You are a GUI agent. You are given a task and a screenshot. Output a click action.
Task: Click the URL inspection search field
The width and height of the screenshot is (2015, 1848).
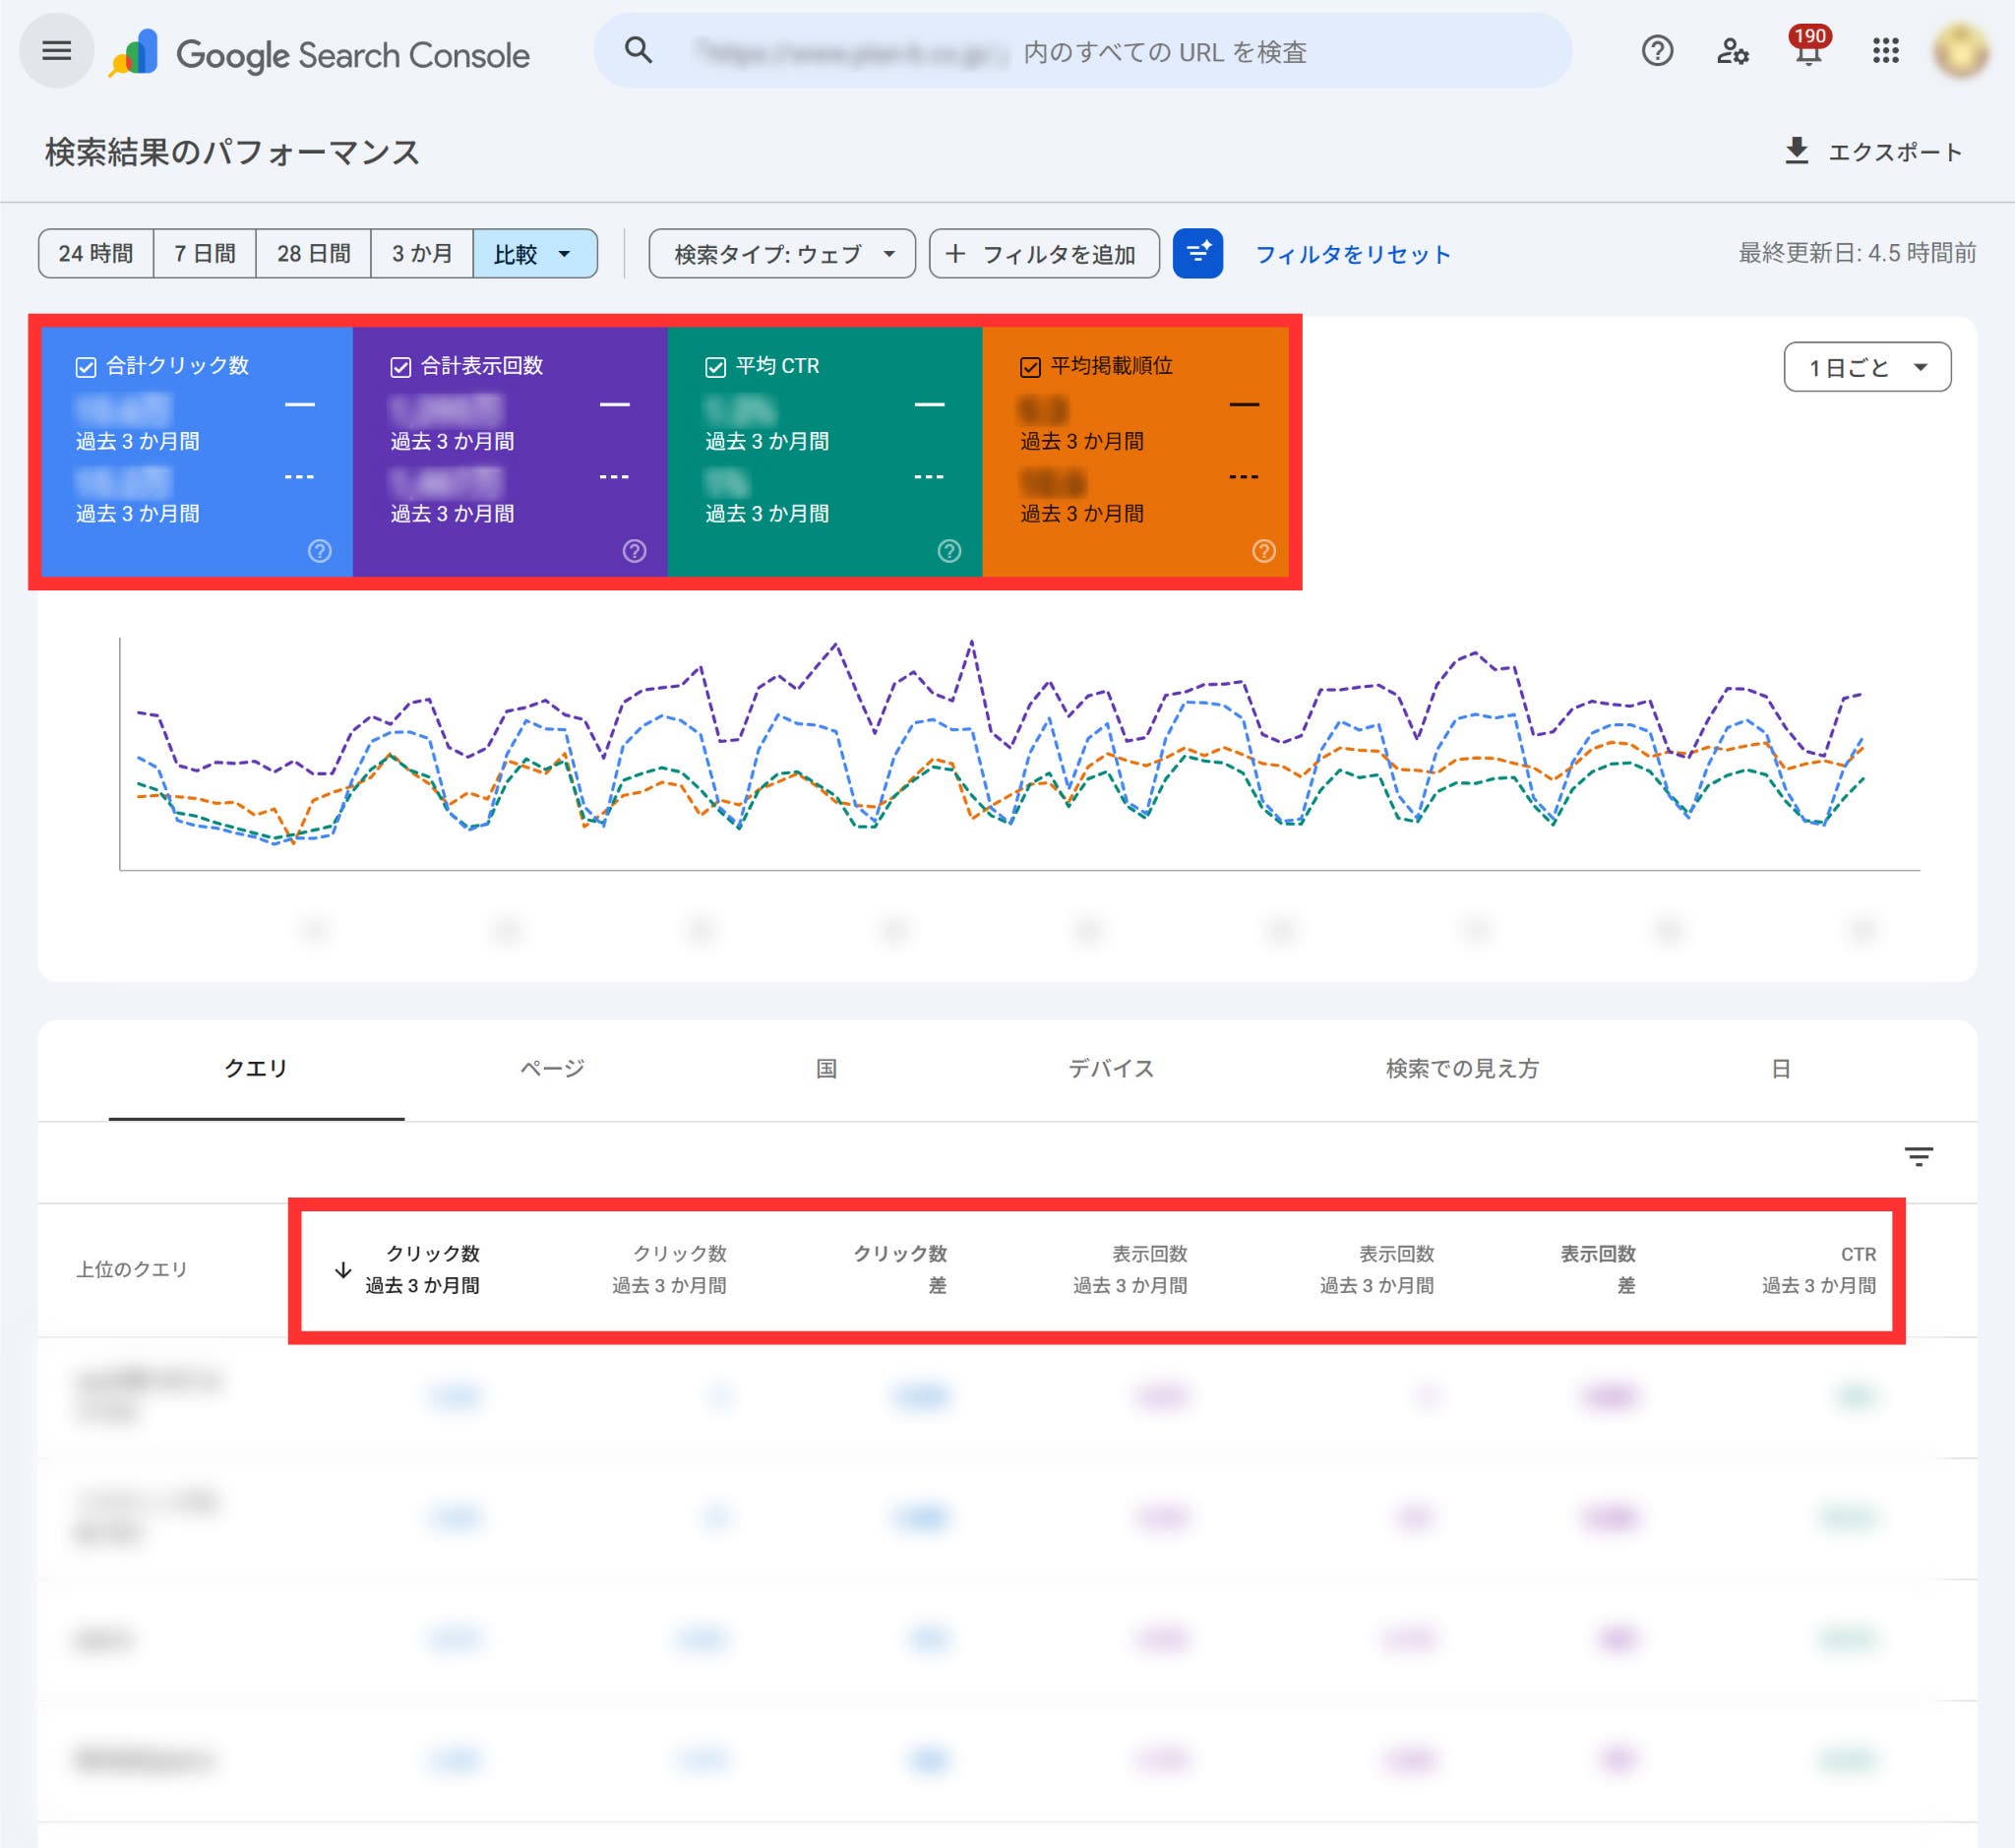(x=1082, y=51)
